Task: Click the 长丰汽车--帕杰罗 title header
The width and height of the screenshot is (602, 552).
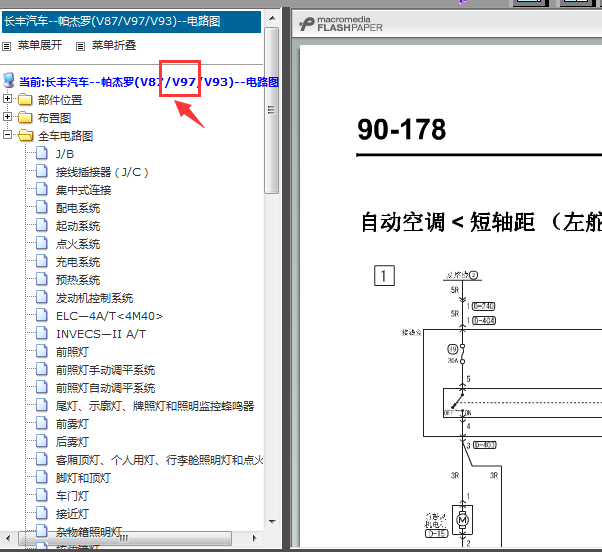Action: 132,21
